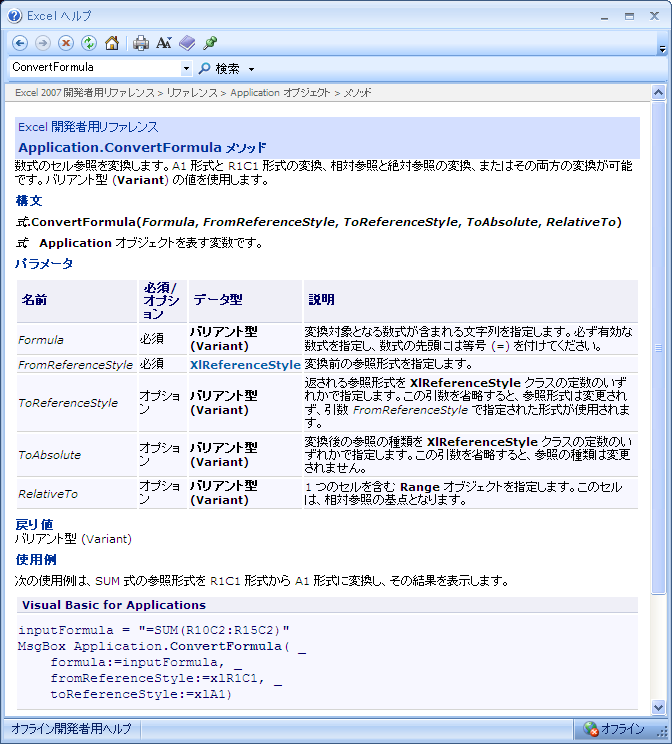Click the 名前 table column header
The height and width of the screenshot is (744, 672).
tap(77, 301)
